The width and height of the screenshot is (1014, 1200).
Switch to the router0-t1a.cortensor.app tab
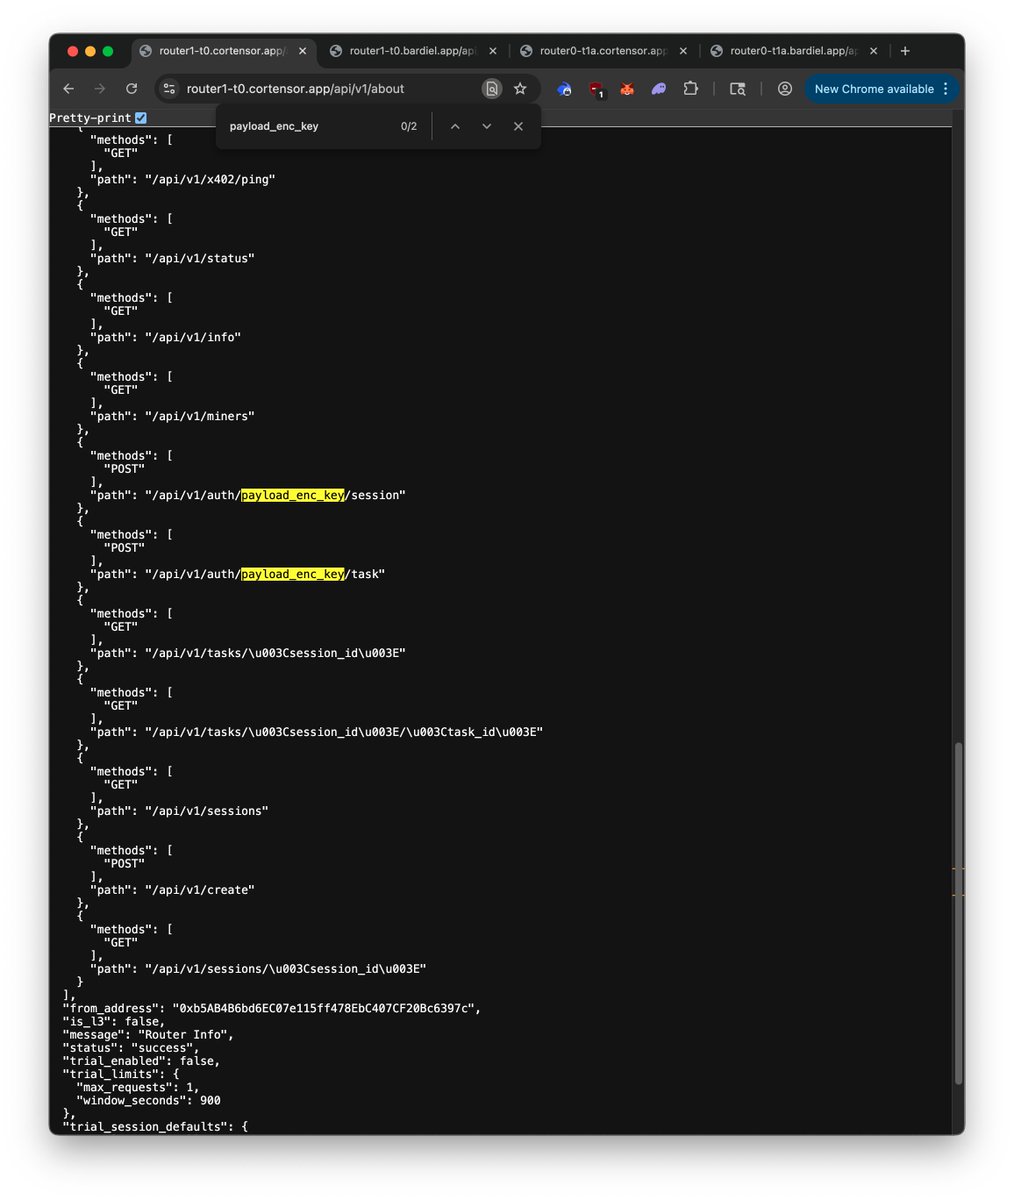pyautogui.click(x=601, y=51)
